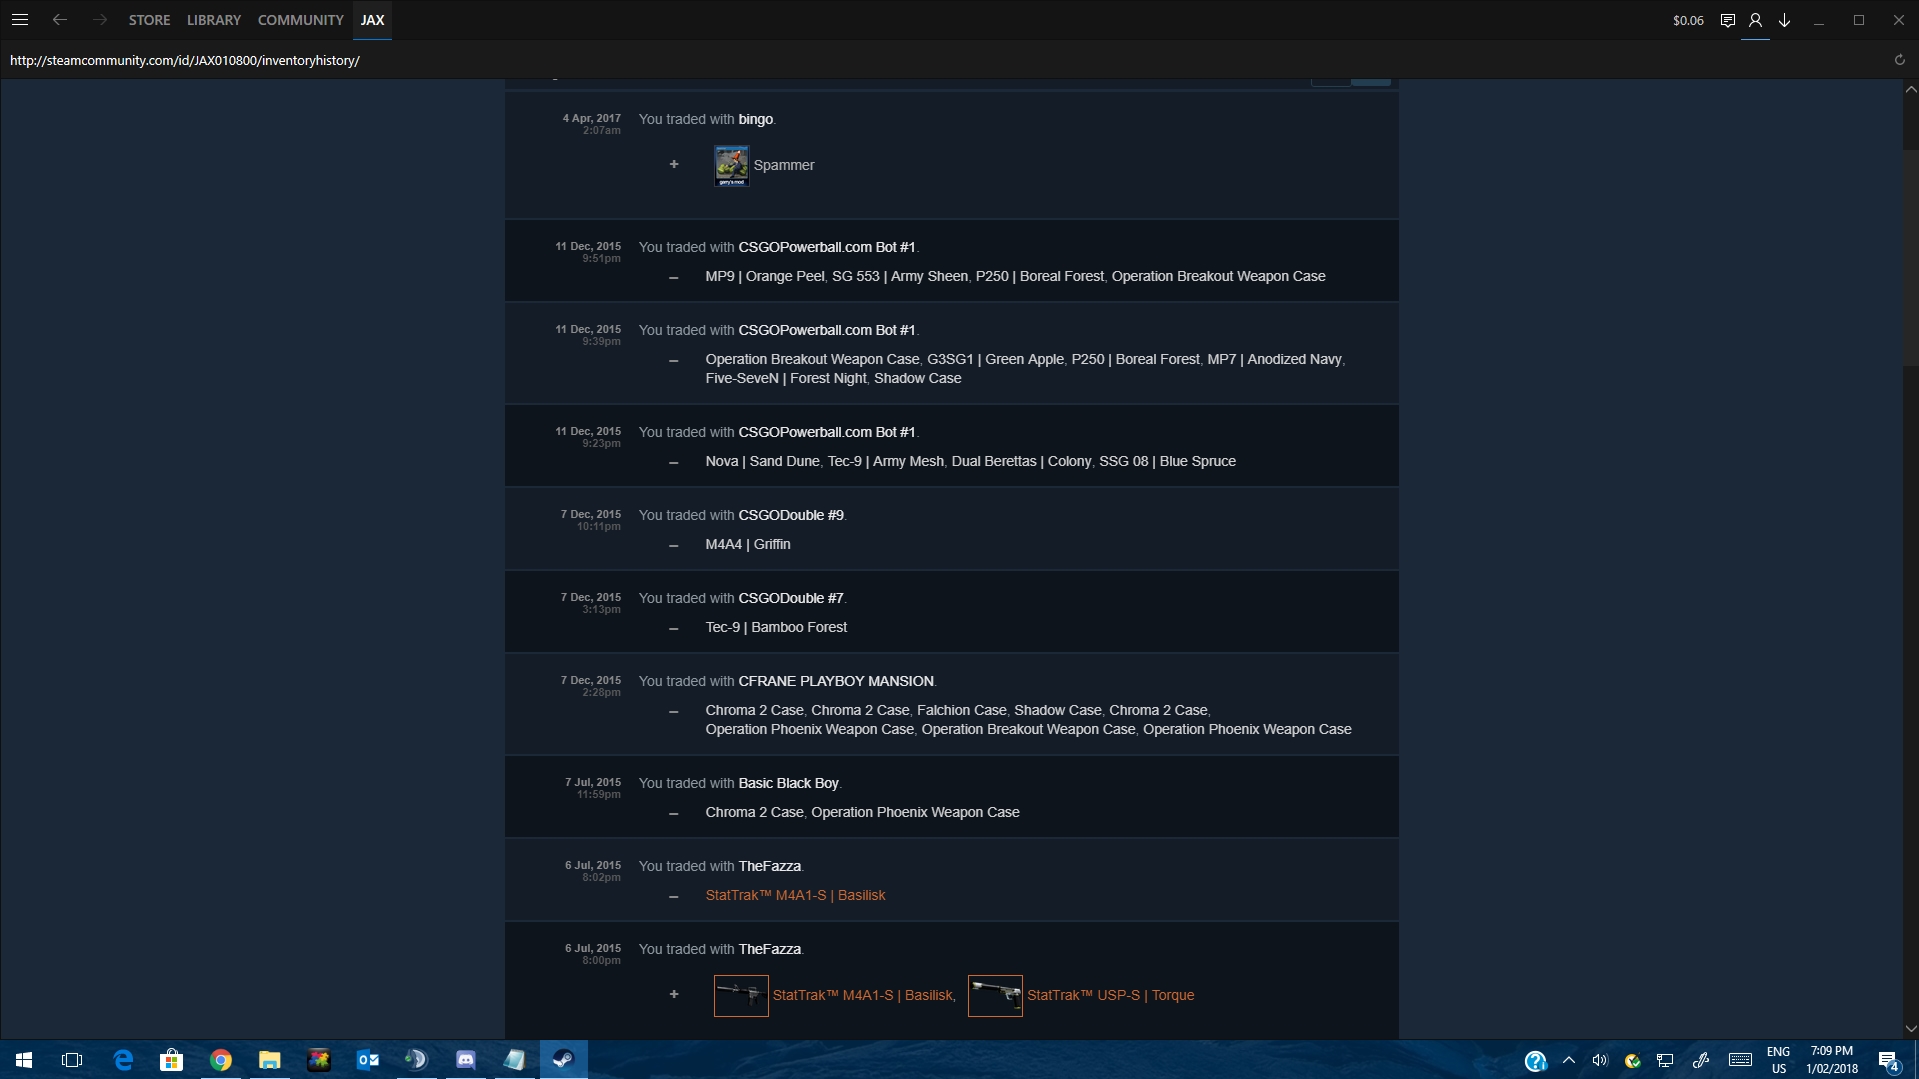Launch Google Chrome from the taskbar

tap(221, 1060)
